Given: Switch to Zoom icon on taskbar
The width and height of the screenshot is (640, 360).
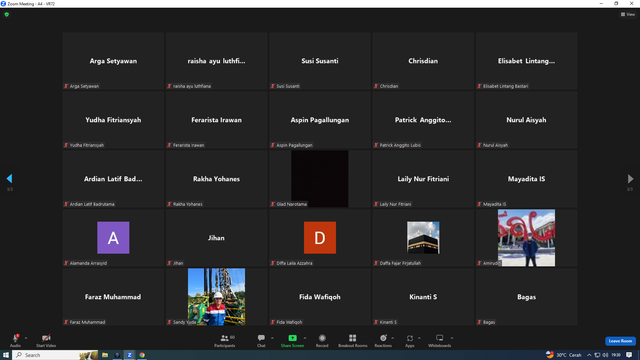Looking at the screenshot, I should [x=129, y=355].
